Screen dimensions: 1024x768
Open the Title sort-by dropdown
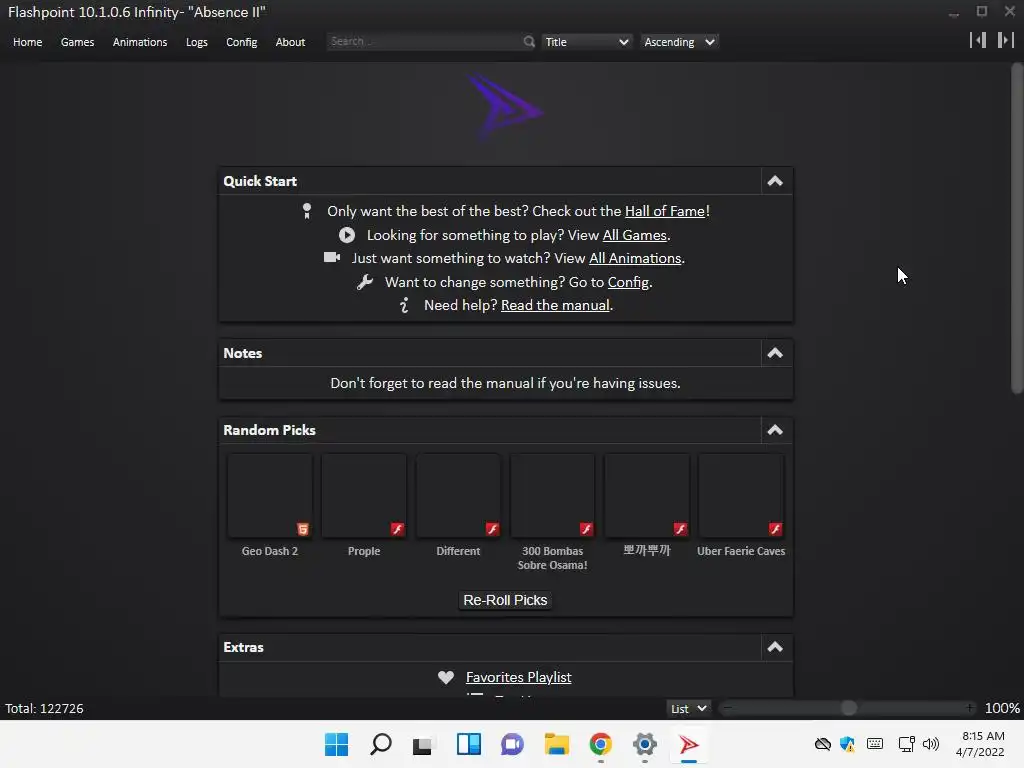pos(586,42)
